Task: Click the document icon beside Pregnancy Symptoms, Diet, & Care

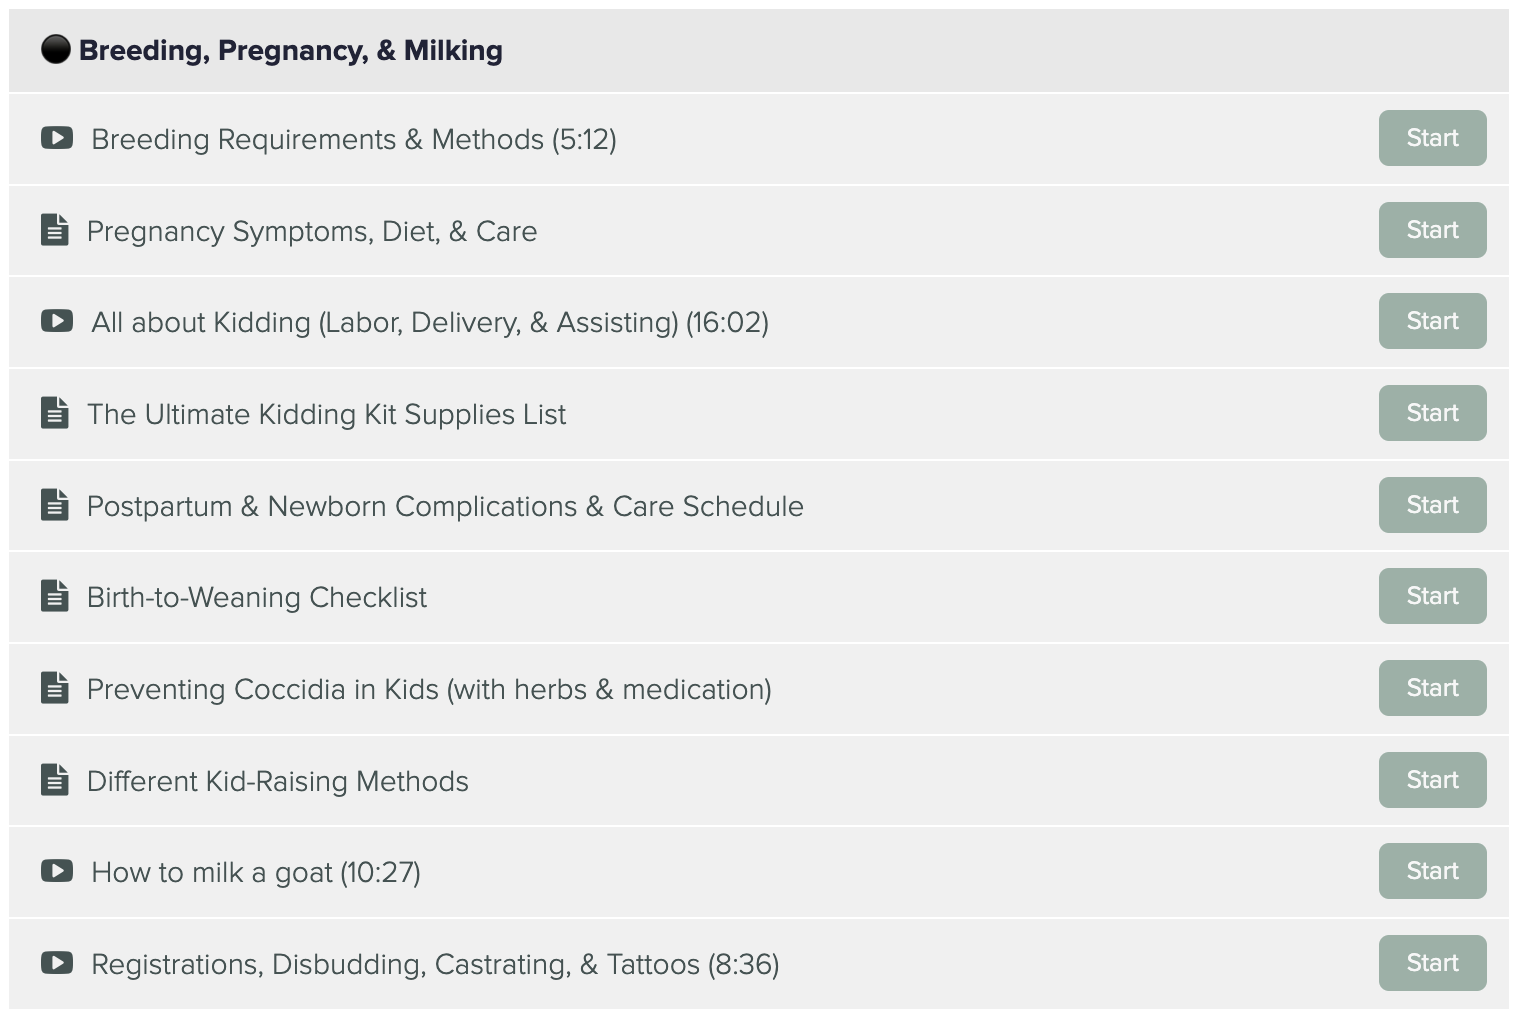Action: [x=55, y=230]
